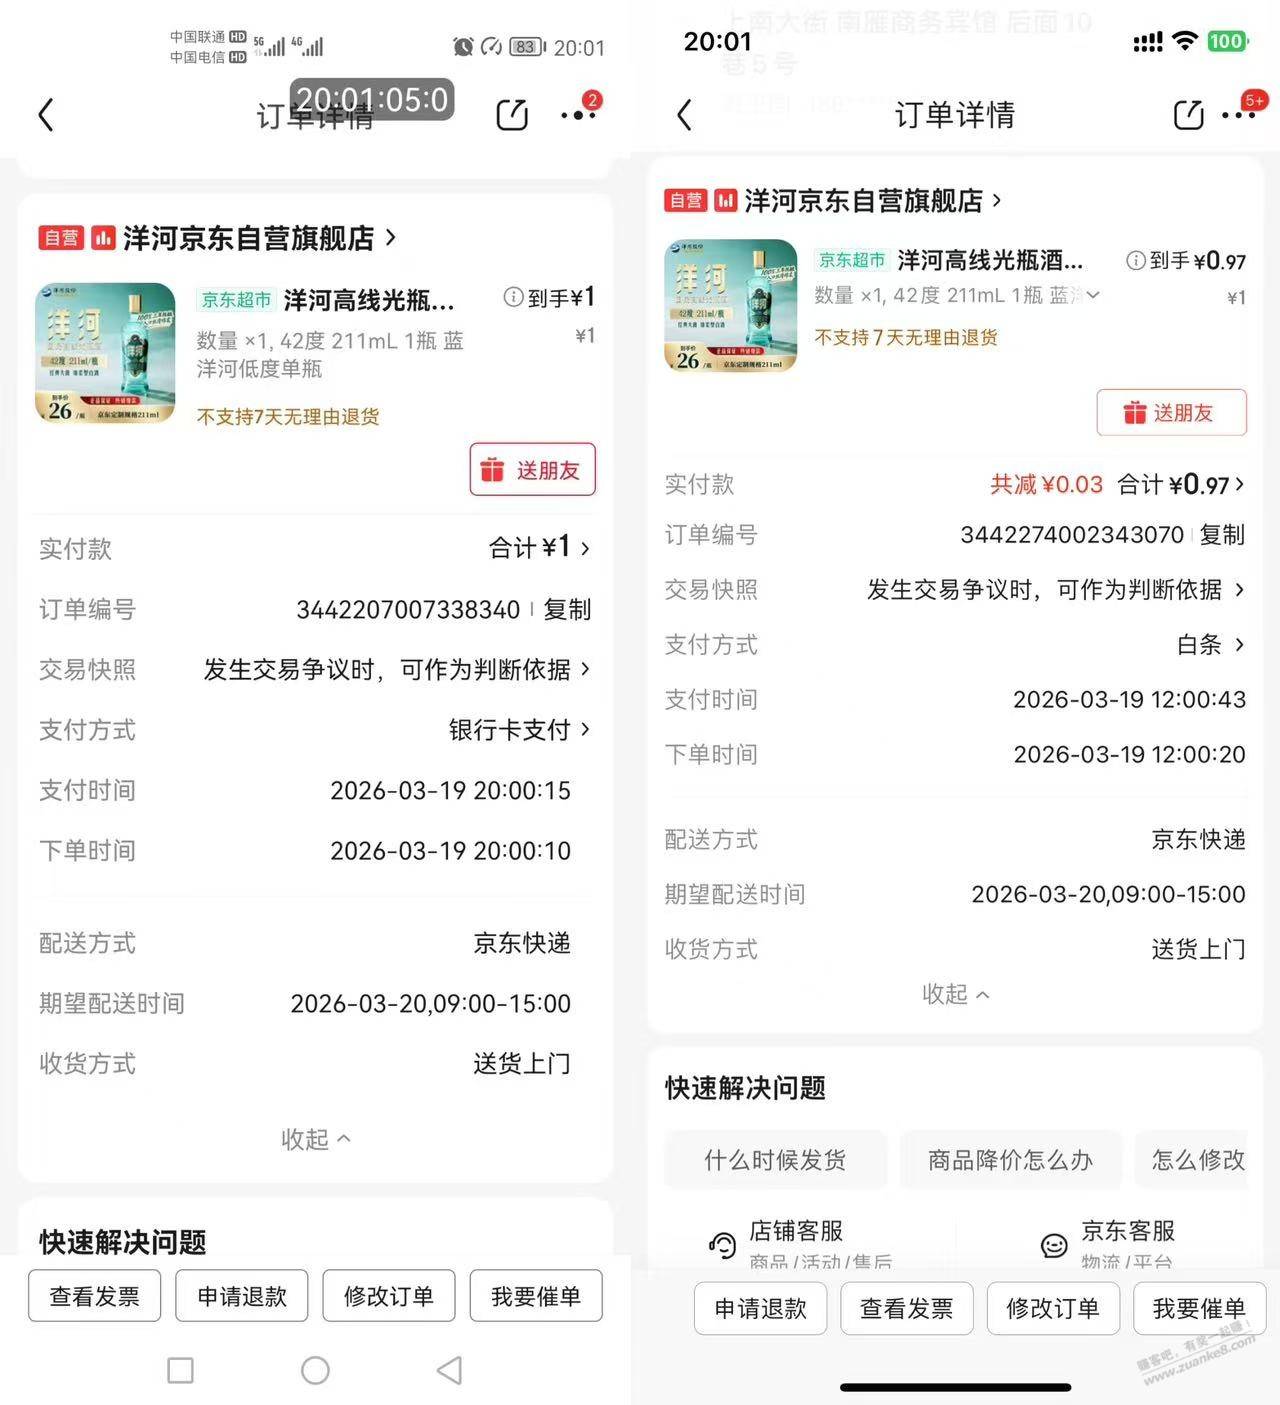Copy order number 3442207007338340

click(567, 609)
